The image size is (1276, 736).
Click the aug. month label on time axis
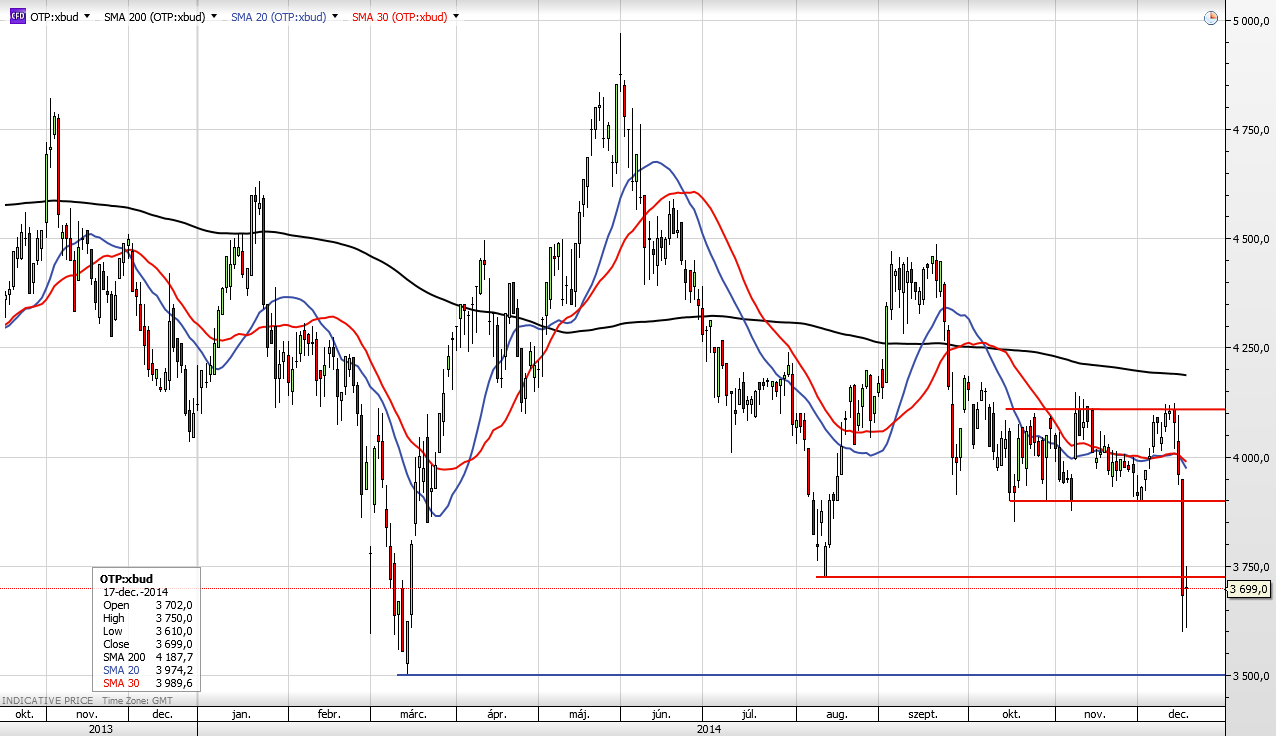click(837, 715)
